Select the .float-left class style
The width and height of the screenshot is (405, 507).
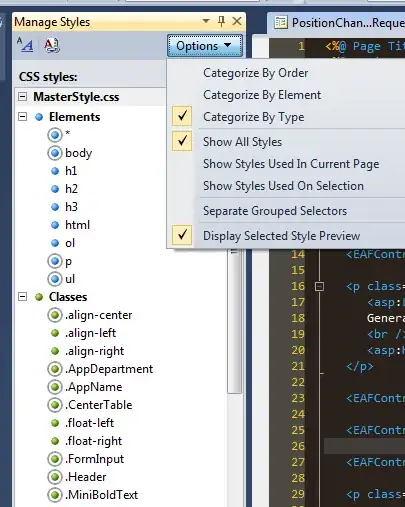pos(90,423)
